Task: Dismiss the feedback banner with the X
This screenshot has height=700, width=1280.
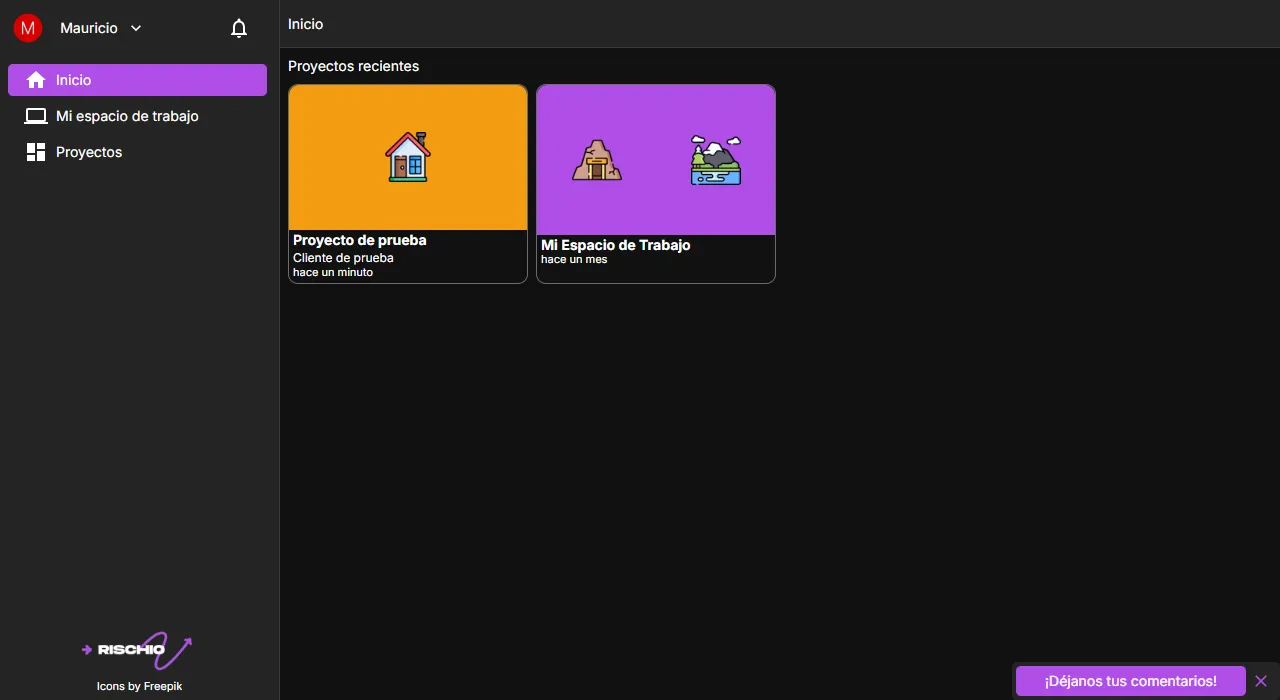Action: click(1261, 681)
